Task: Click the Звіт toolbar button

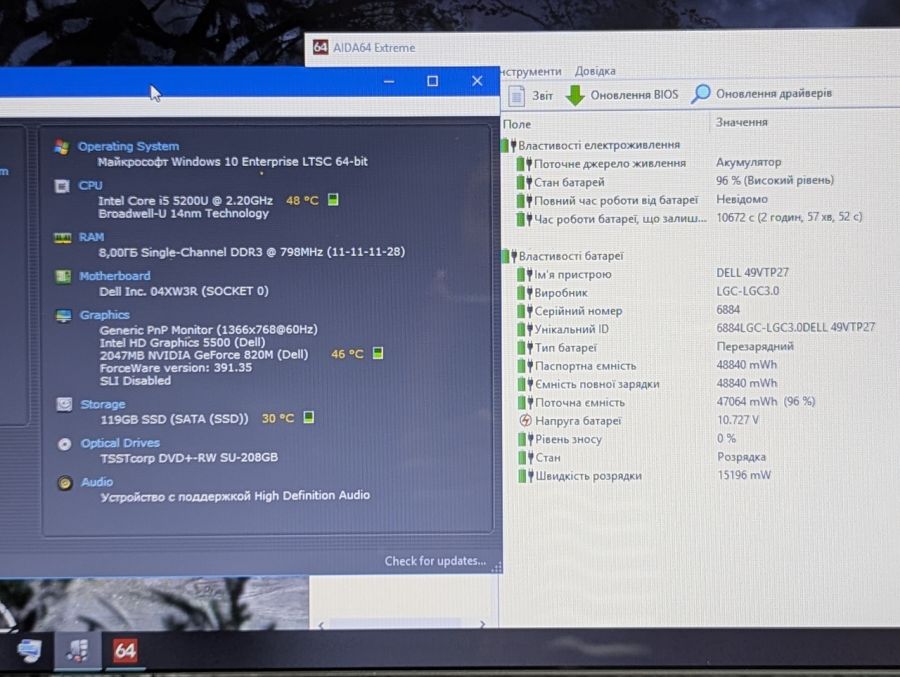Action: point(531,96)
